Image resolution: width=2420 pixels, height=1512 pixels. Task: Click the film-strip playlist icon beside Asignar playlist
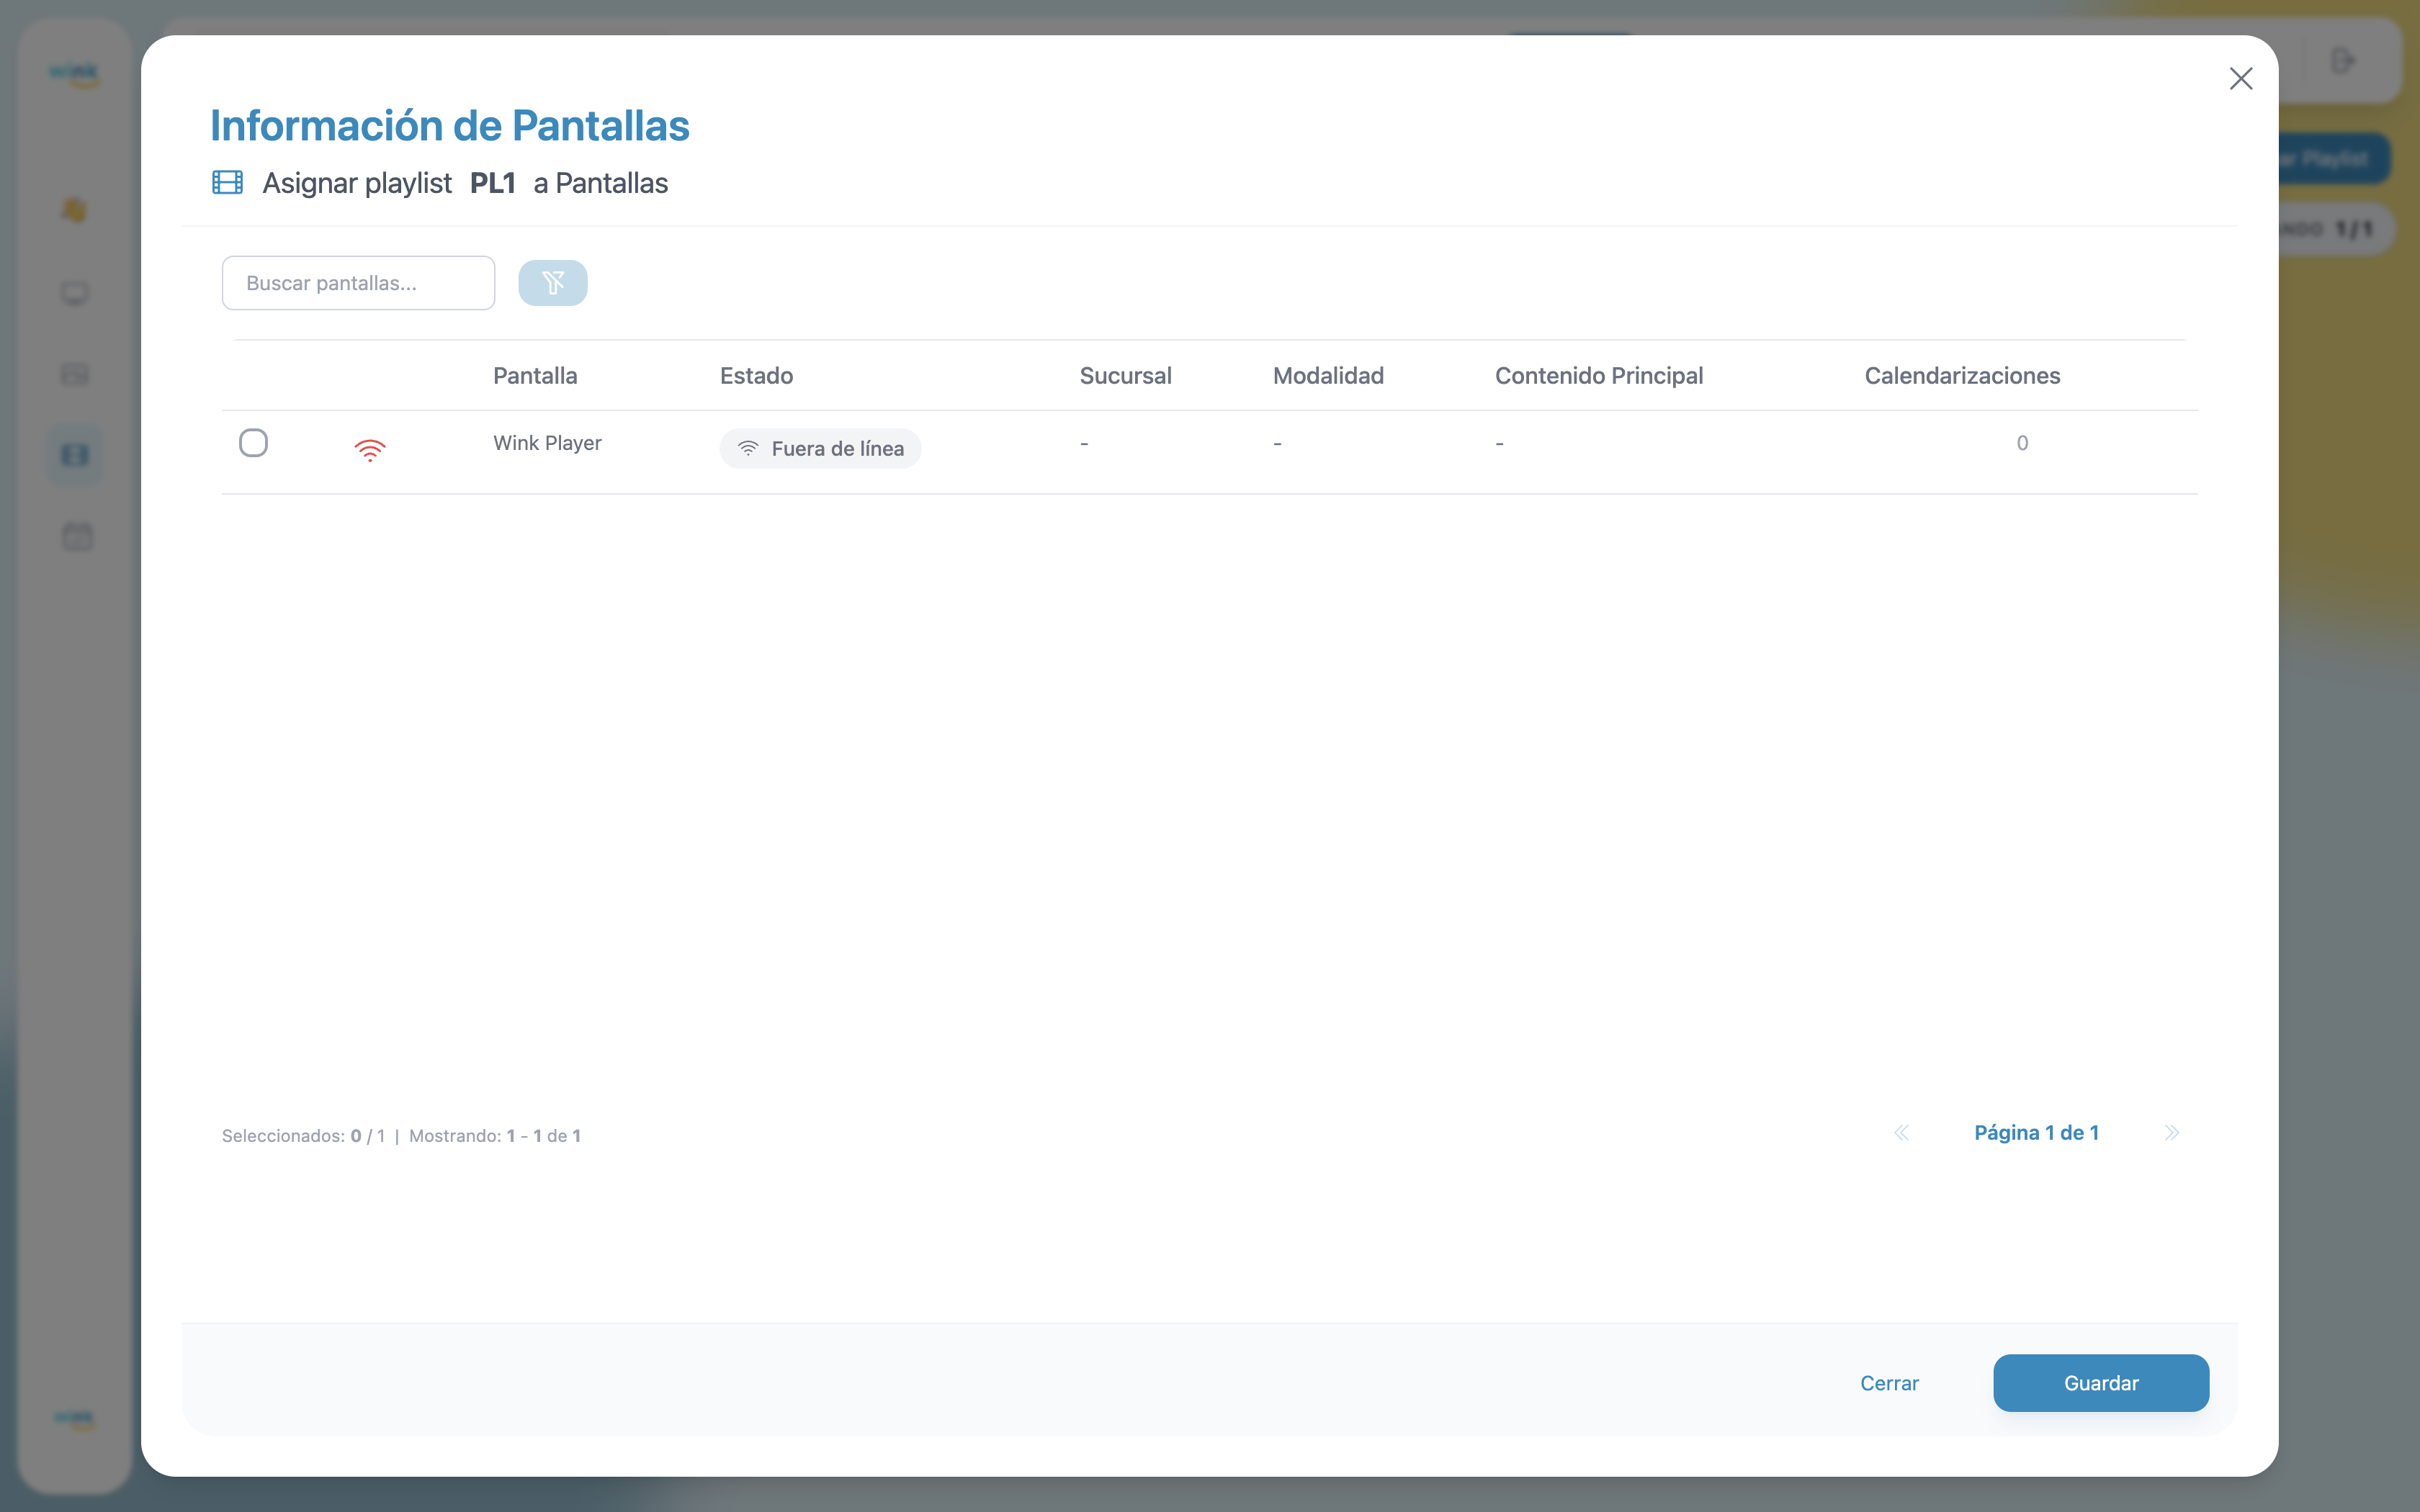(227, 182)
